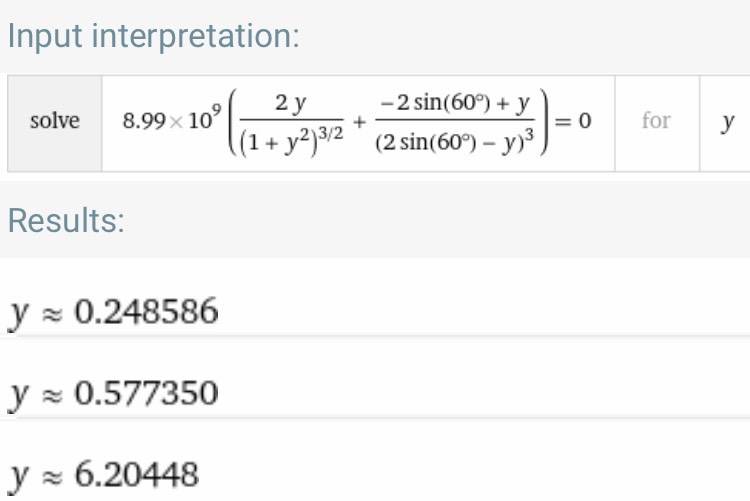Click the variable y cell after "for"
This screenshot has height=501, width=750.
728,122
